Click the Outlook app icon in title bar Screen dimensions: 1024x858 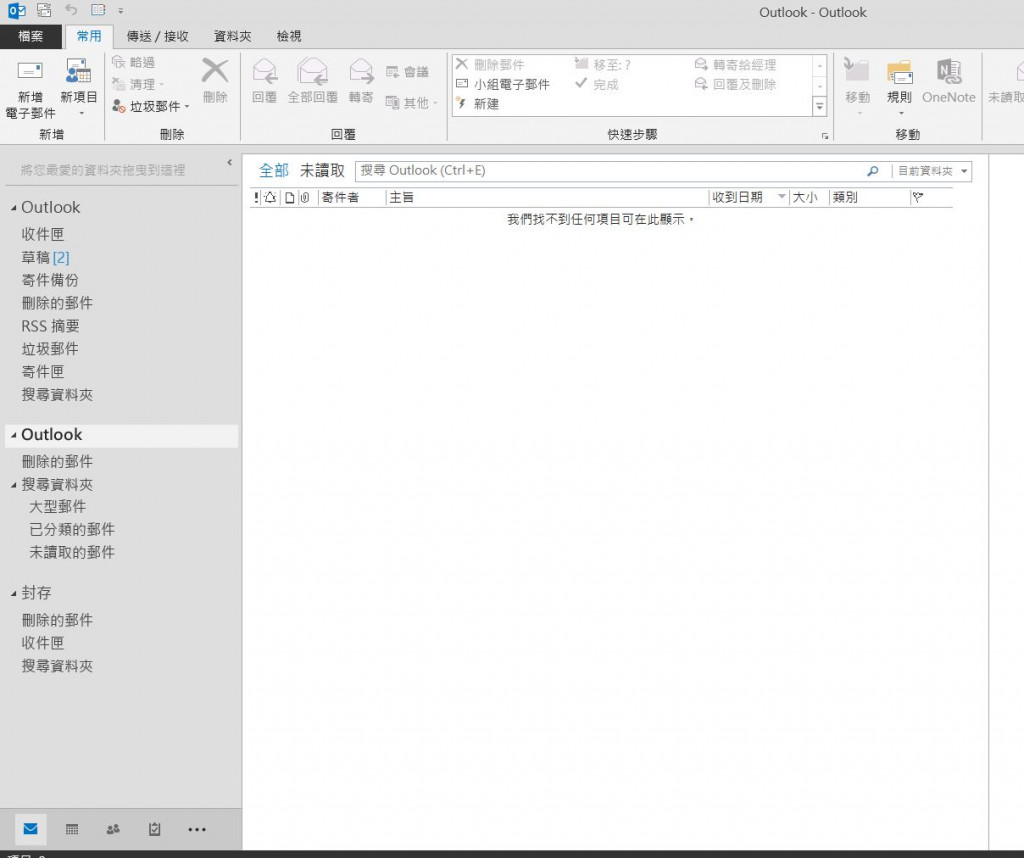[17, 10]
